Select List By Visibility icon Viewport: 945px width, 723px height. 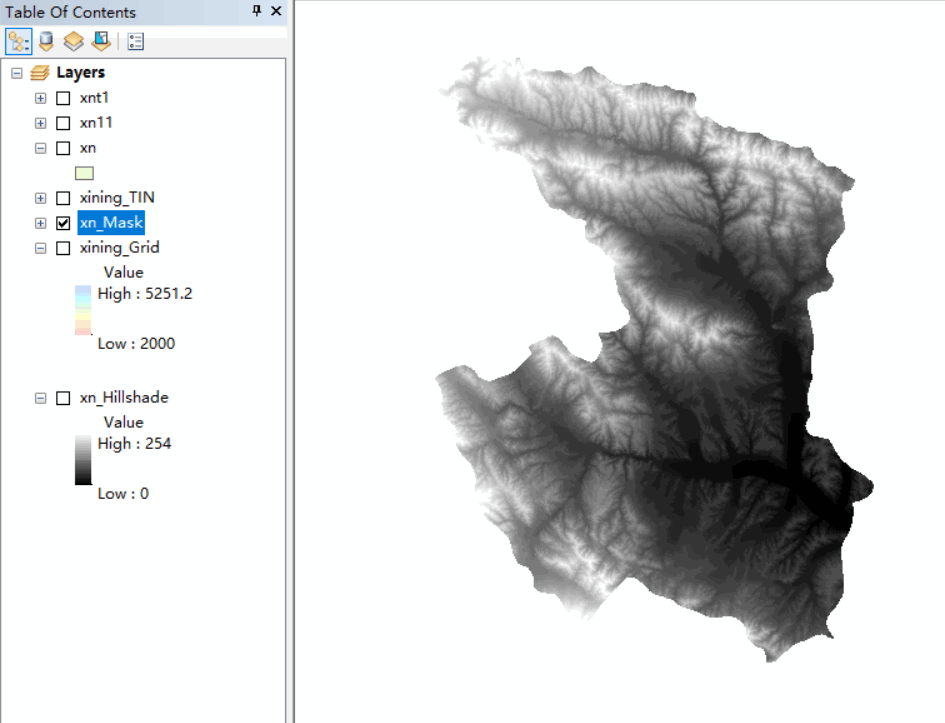coord(74,42)
